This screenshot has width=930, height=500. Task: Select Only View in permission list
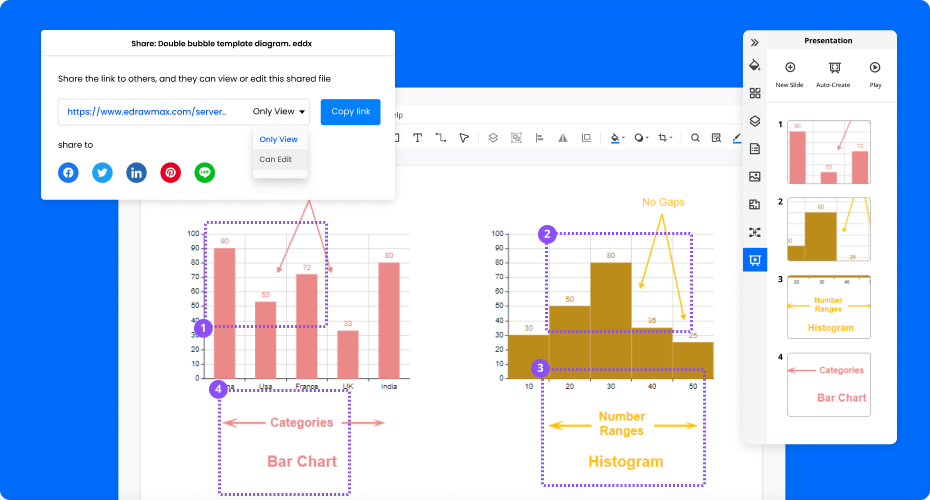pyautogui.click(x=278, y=139)
